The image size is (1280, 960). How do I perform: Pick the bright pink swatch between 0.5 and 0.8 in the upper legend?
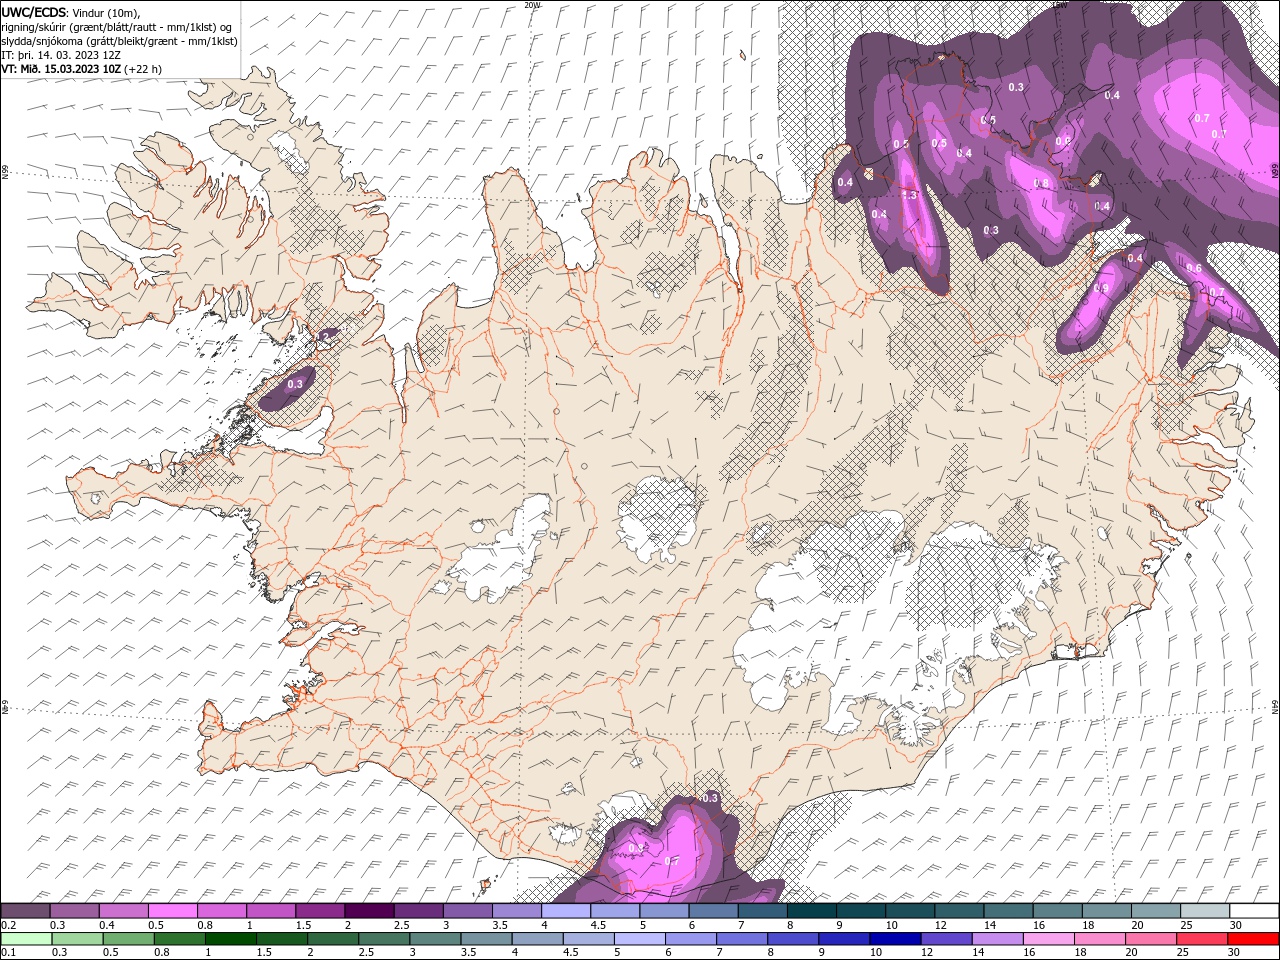[174, 911]
